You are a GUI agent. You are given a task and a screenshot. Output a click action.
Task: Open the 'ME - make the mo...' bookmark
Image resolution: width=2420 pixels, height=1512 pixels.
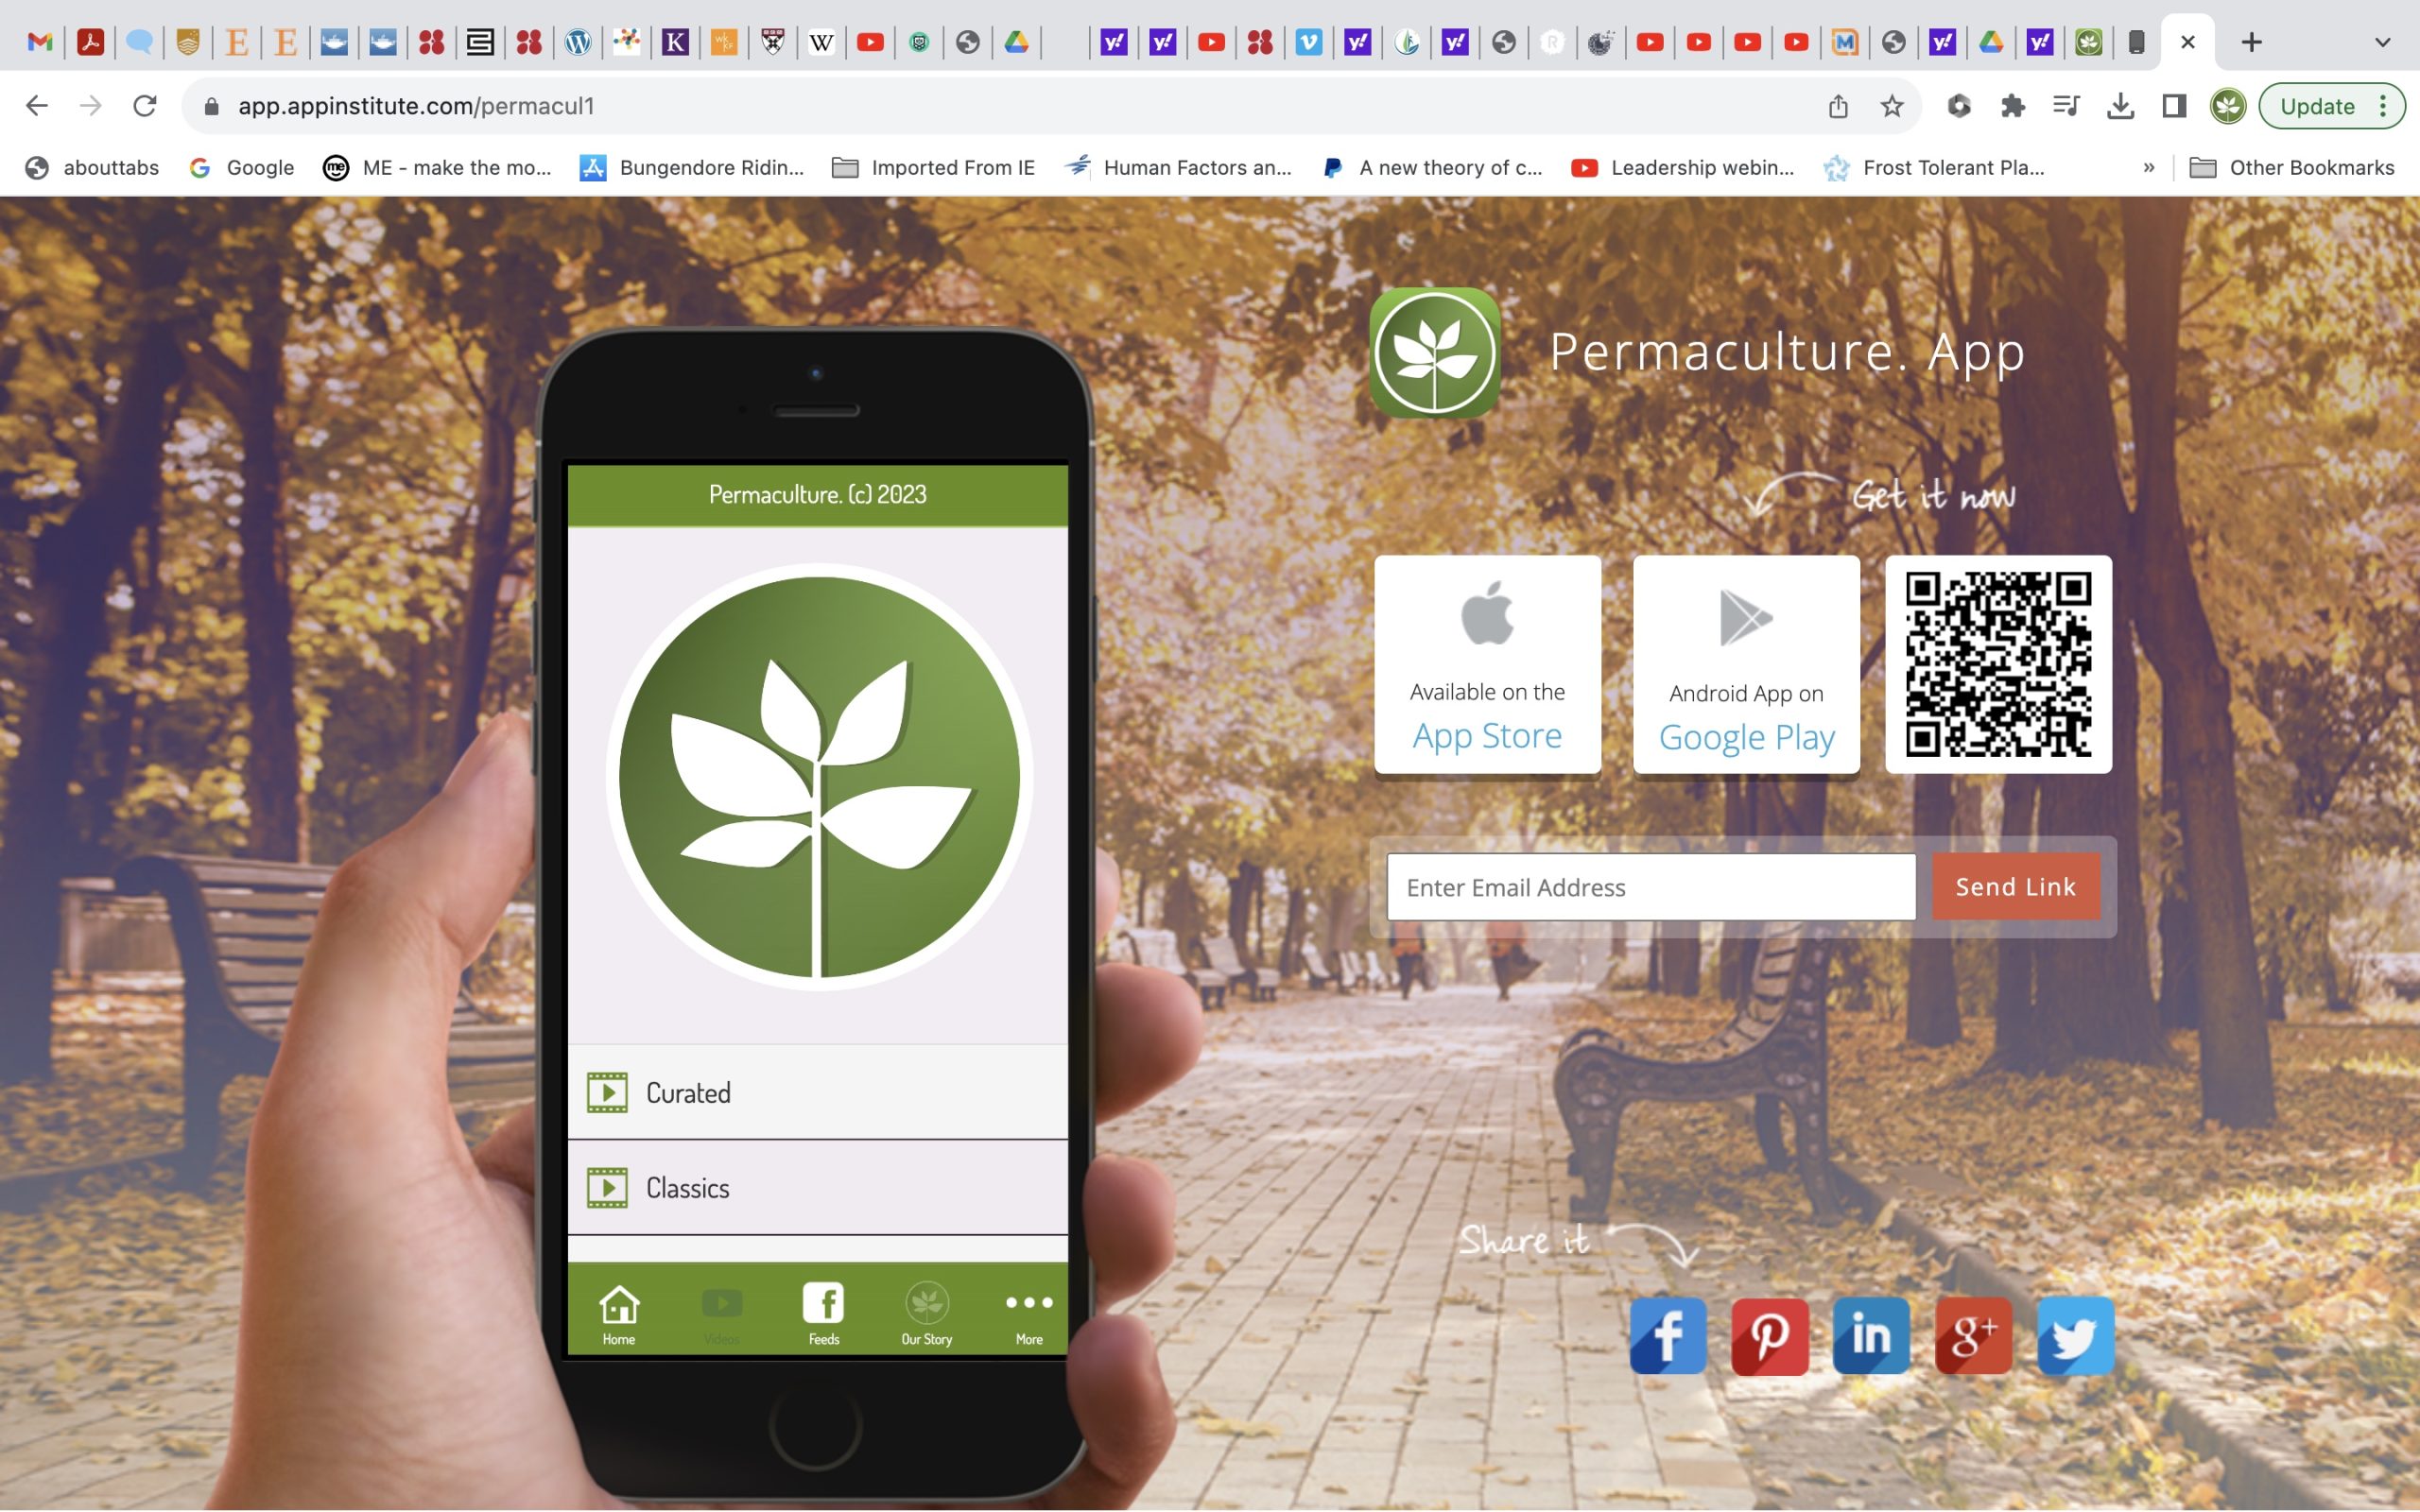coord(437,168)
